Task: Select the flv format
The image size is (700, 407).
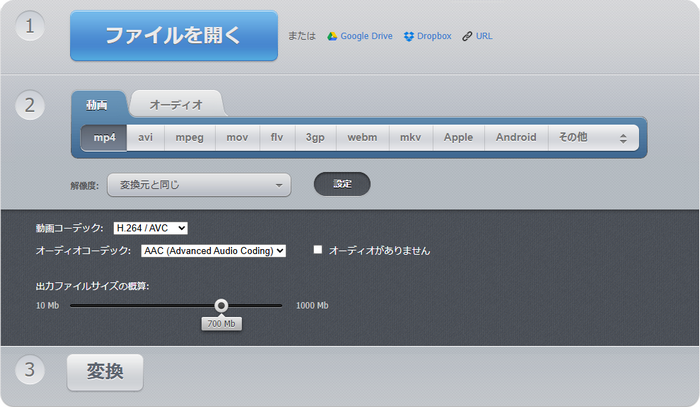Action: click(277, 137)
